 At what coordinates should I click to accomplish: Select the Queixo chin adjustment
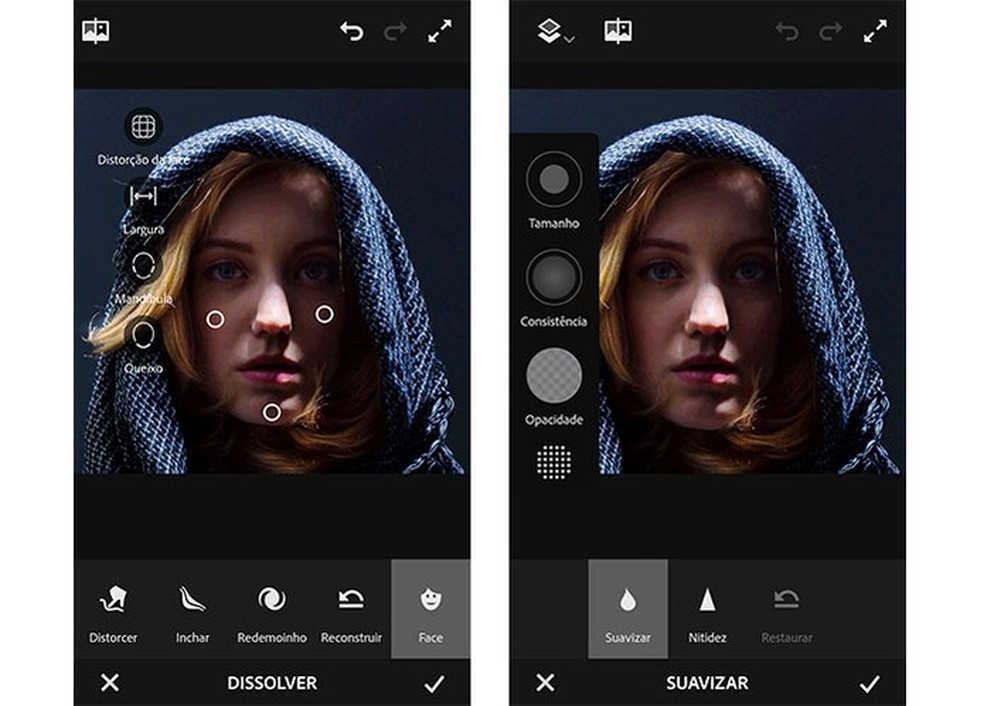pyautogui.click(x=144, y=335)
